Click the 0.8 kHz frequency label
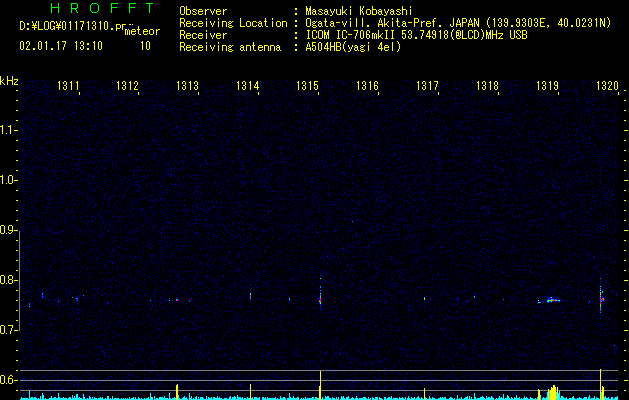Viewport: 629px width, 400px height. (x=8, y=280)
